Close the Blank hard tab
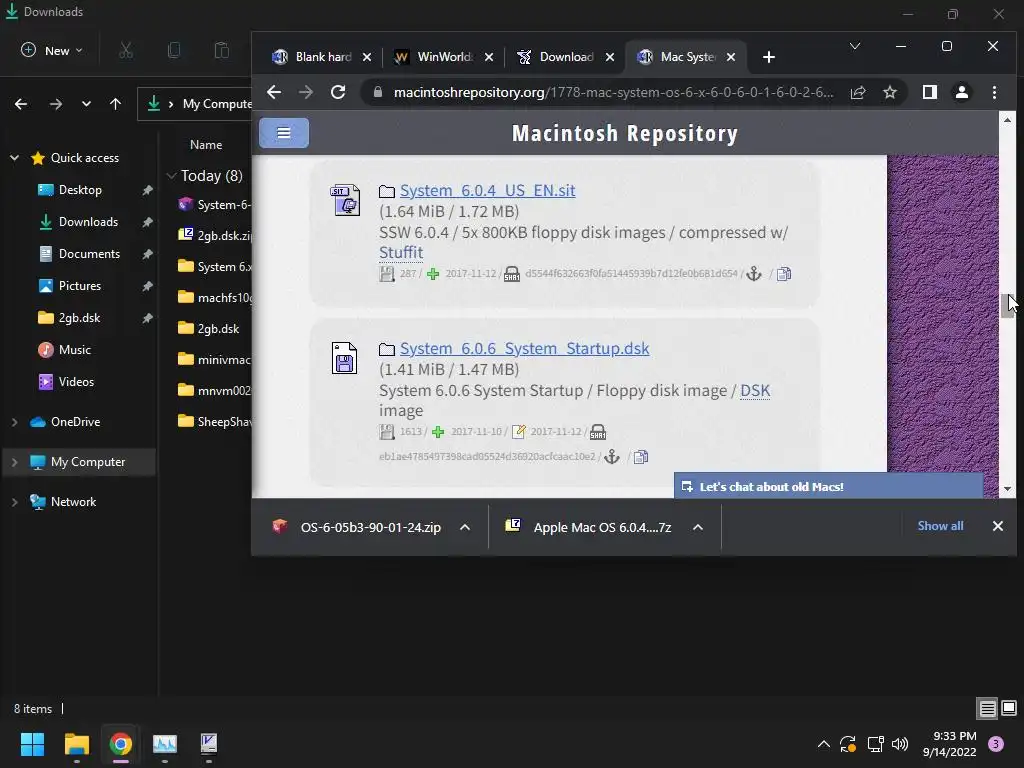This screenshot has height=768, width=1024. pos(367,57)
